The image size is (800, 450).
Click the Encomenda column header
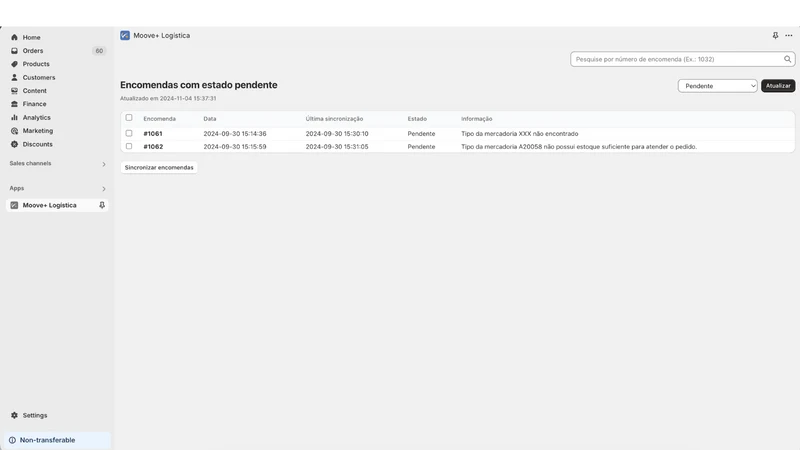159,119
